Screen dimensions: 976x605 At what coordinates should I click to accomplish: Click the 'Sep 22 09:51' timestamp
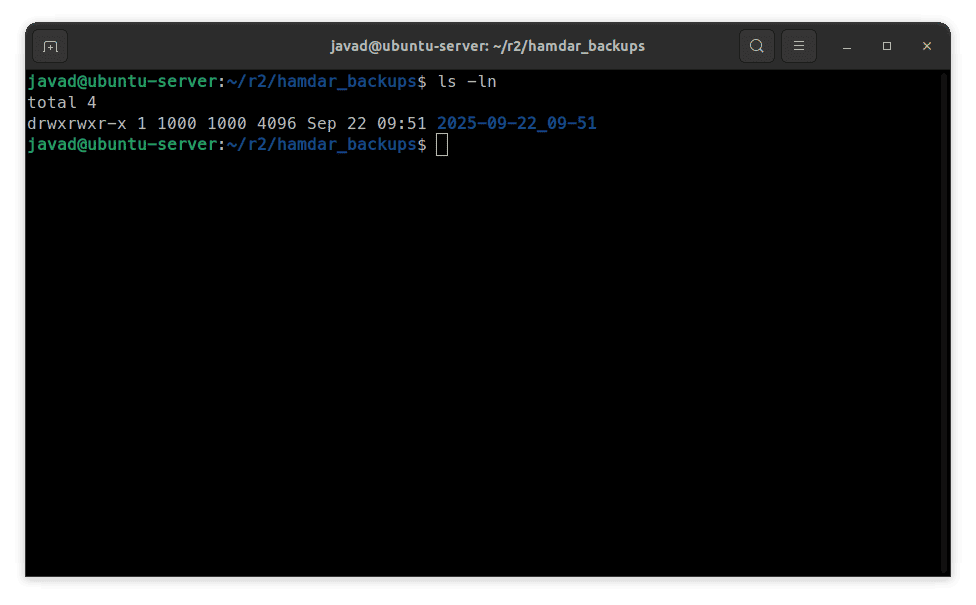tap(366, 123)
